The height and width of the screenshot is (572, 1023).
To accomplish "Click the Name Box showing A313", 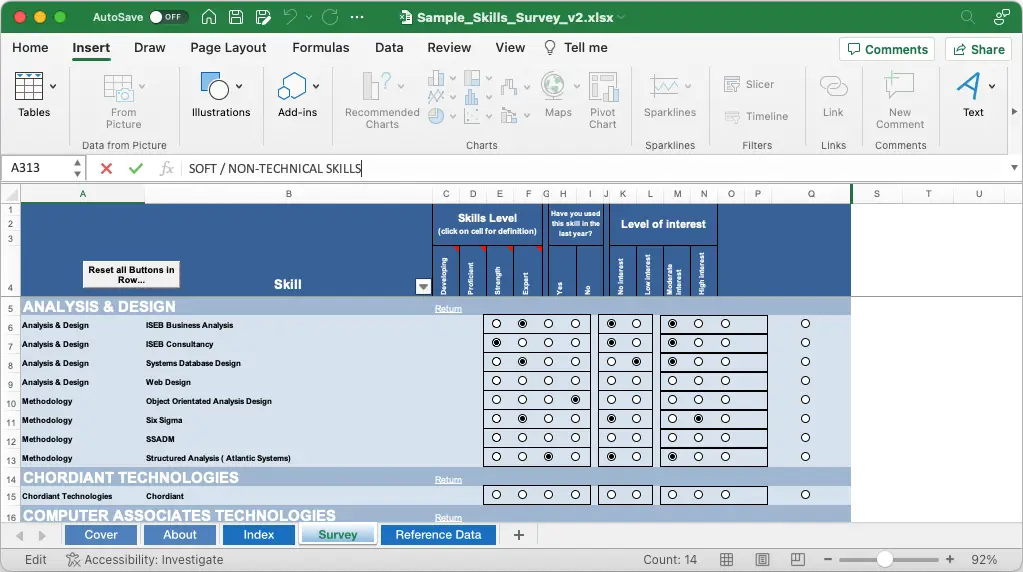I will pos(37,168).
